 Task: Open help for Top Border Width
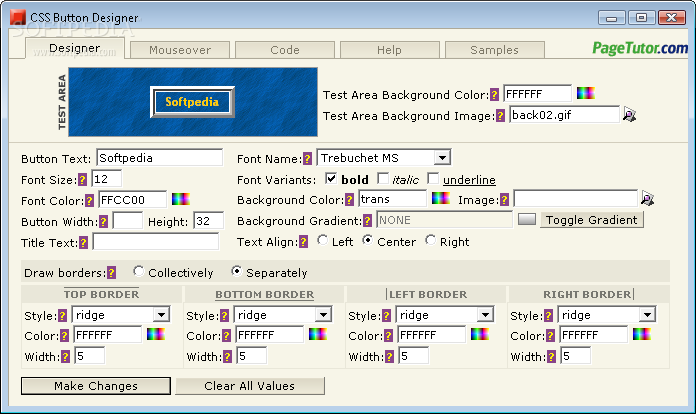pos(66,356)
